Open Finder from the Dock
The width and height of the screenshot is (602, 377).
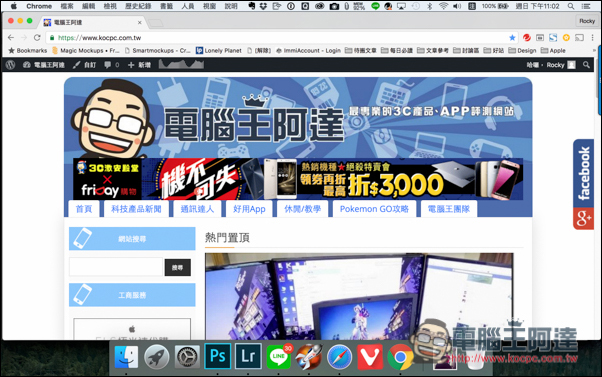point(126,357)
